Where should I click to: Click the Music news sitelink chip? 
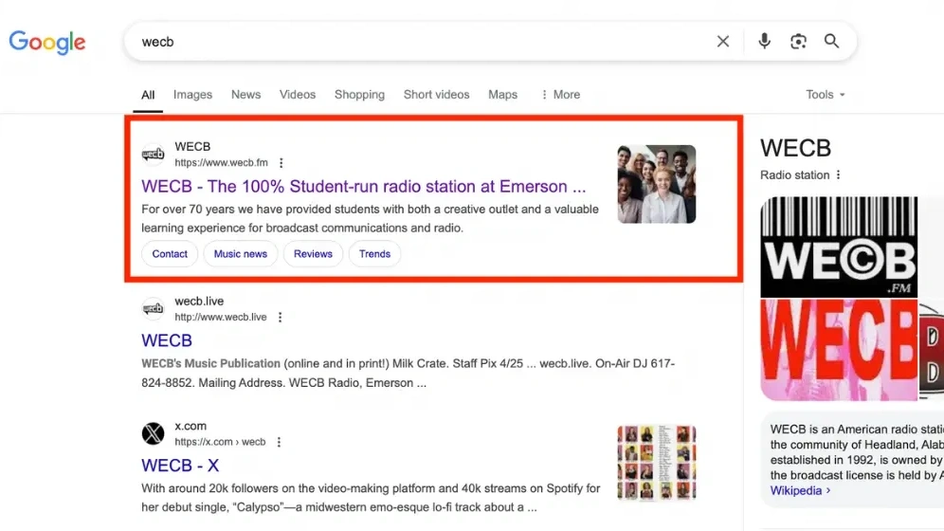point(240,254)
